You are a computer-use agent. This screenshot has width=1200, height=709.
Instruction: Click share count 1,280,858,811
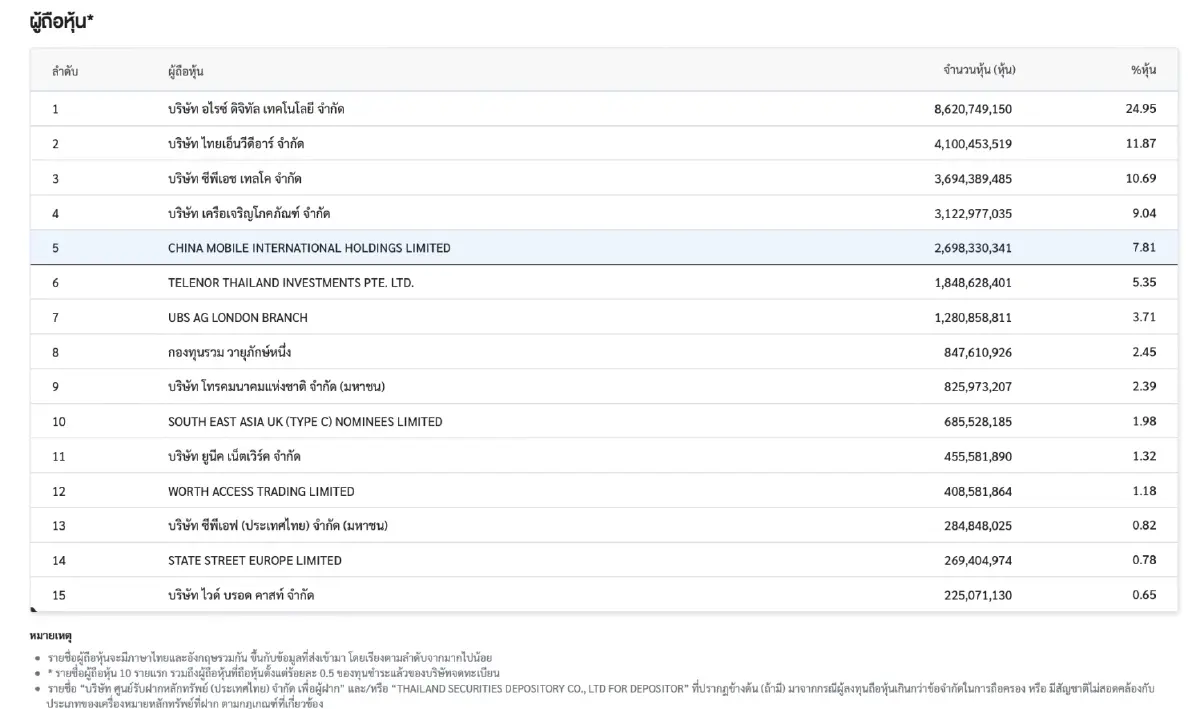[973, 318]
